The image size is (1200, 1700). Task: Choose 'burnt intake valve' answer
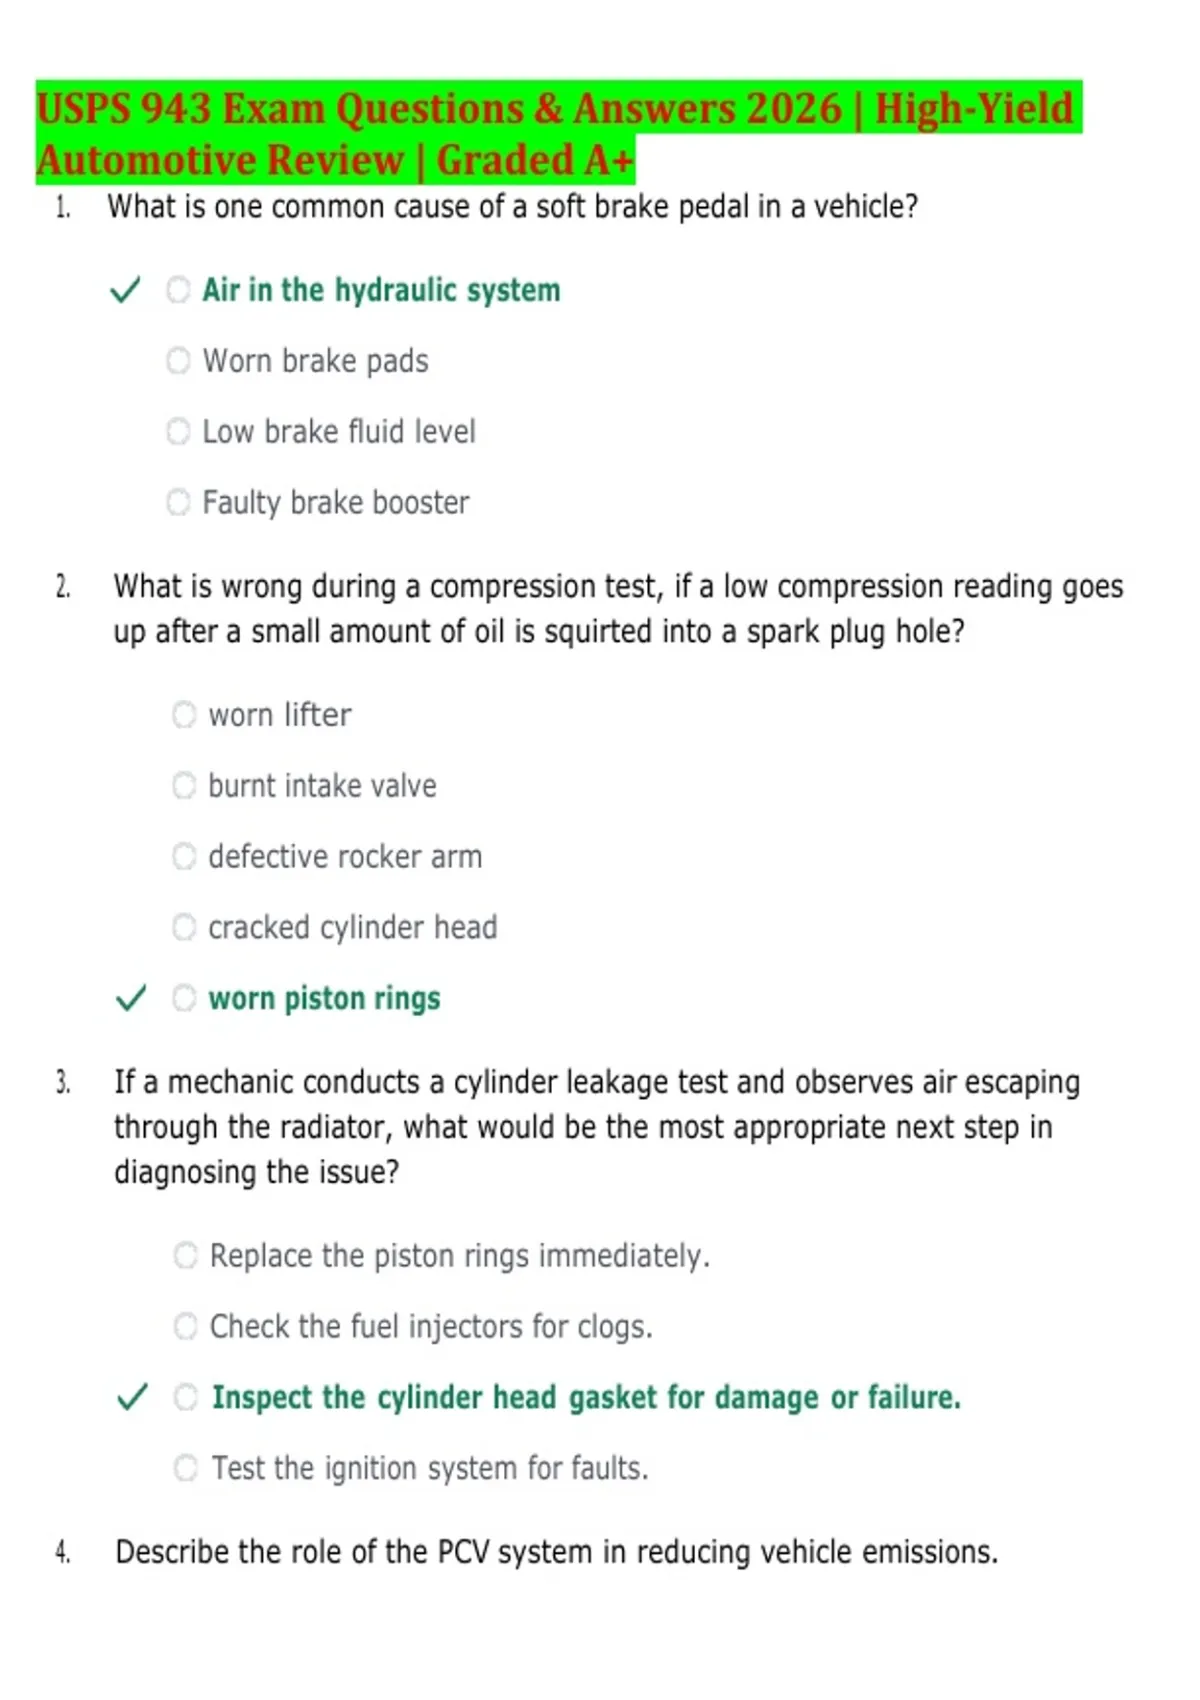(x=184, y=785)
